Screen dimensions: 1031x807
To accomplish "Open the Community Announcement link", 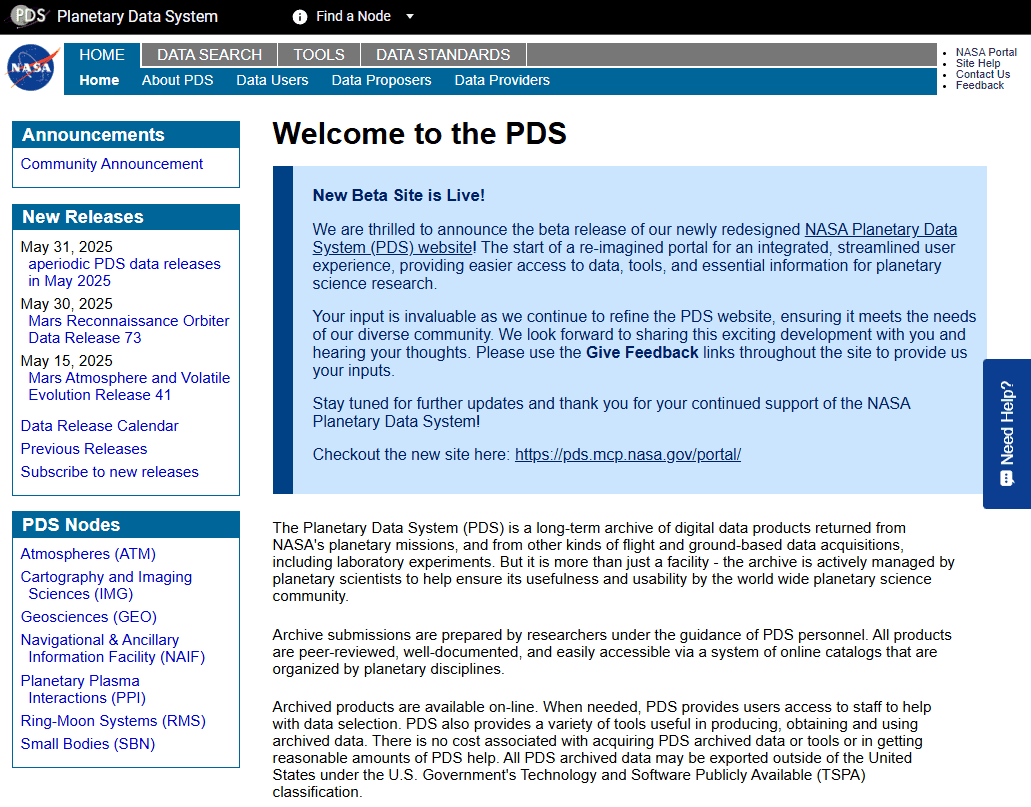I will pos(112,164).
